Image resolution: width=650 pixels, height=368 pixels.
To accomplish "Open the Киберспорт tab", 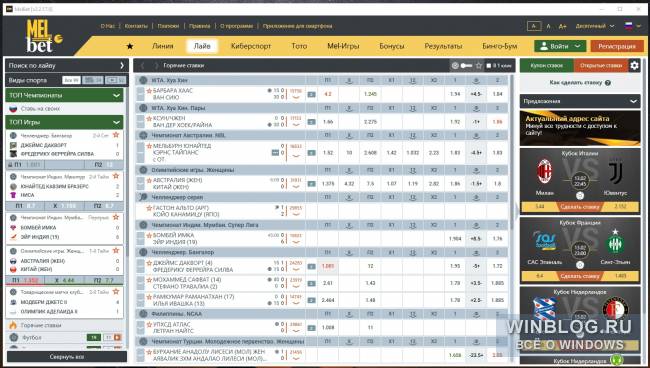I will (251, 46).
